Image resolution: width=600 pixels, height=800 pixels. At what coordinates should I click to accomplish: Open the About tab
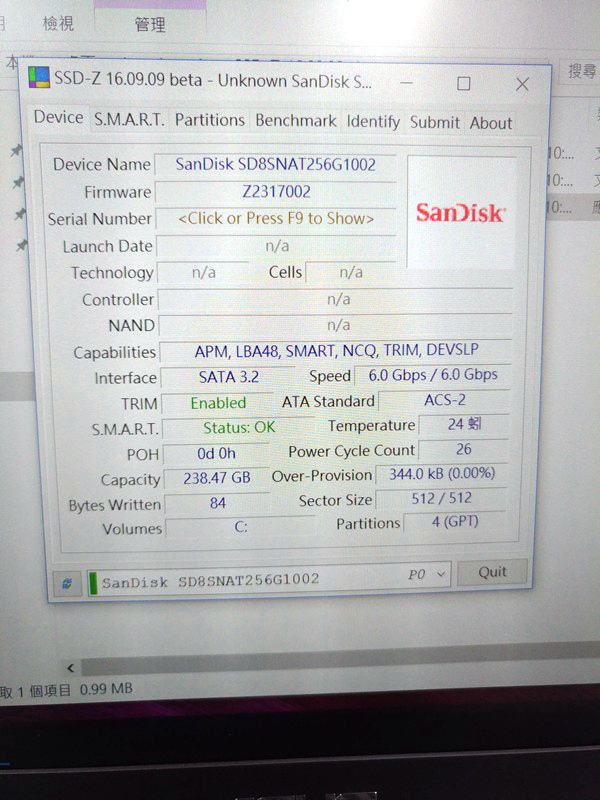491,123
